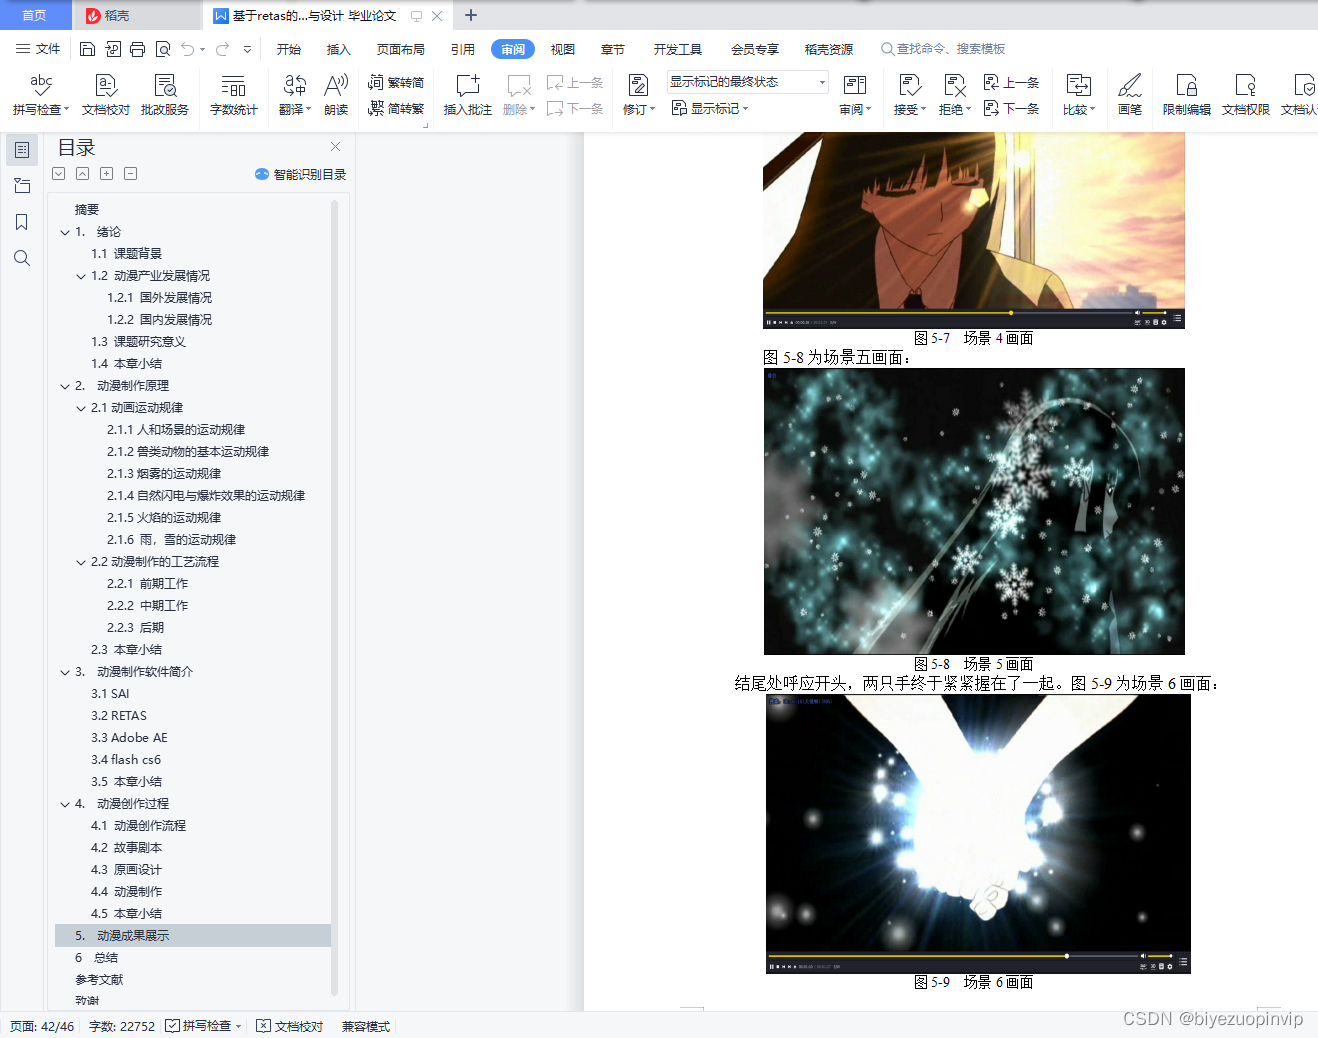Open the bookmark sidebar icon
This screenshot has width=1318, height=1038.
click(22, 222)
